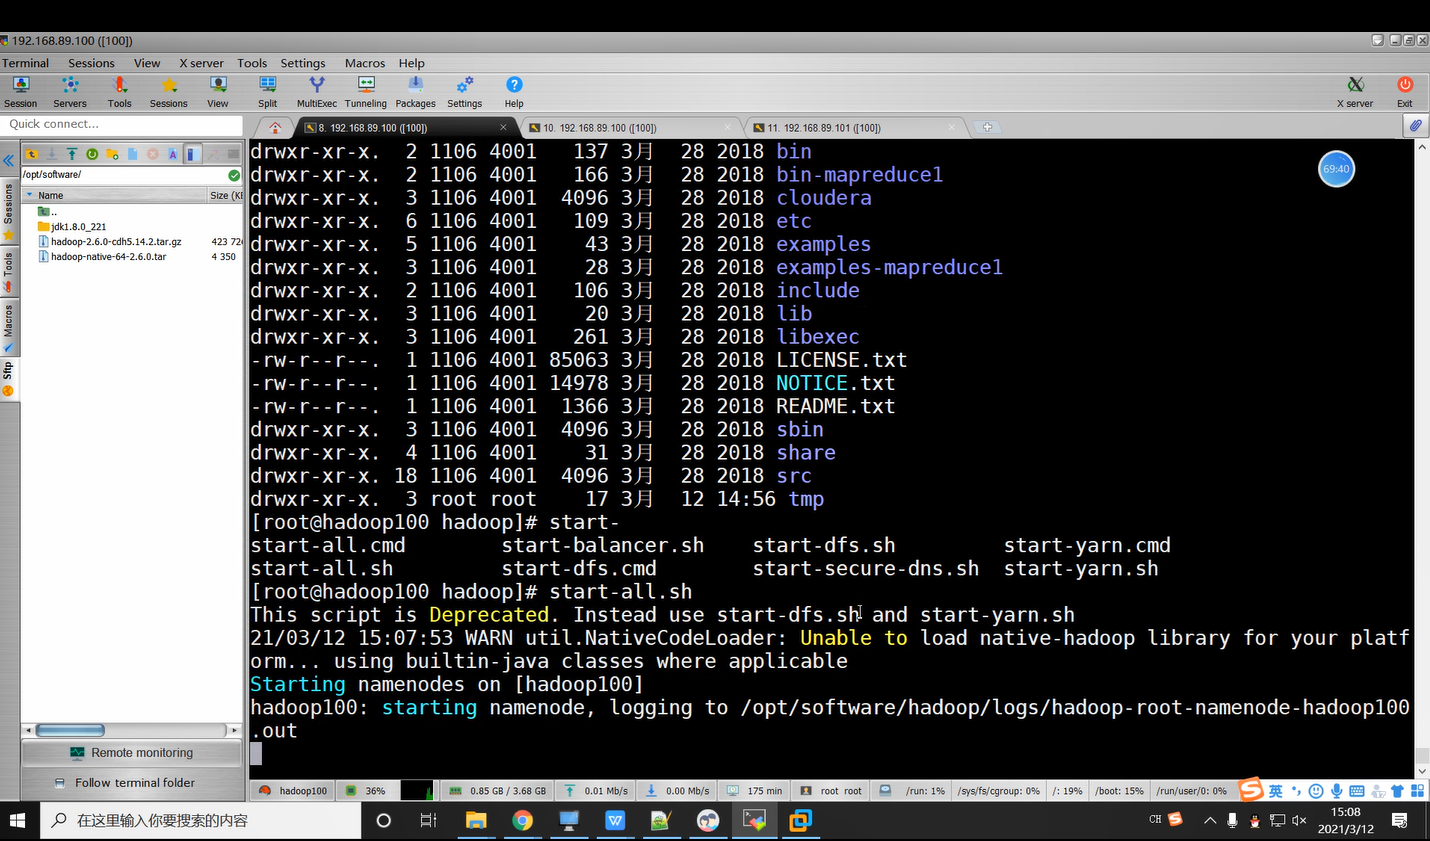This screenshot has height=841, width=1430.
Task: Click the ASCII transfer mode SFTP icon
Action: click(173, 154)
